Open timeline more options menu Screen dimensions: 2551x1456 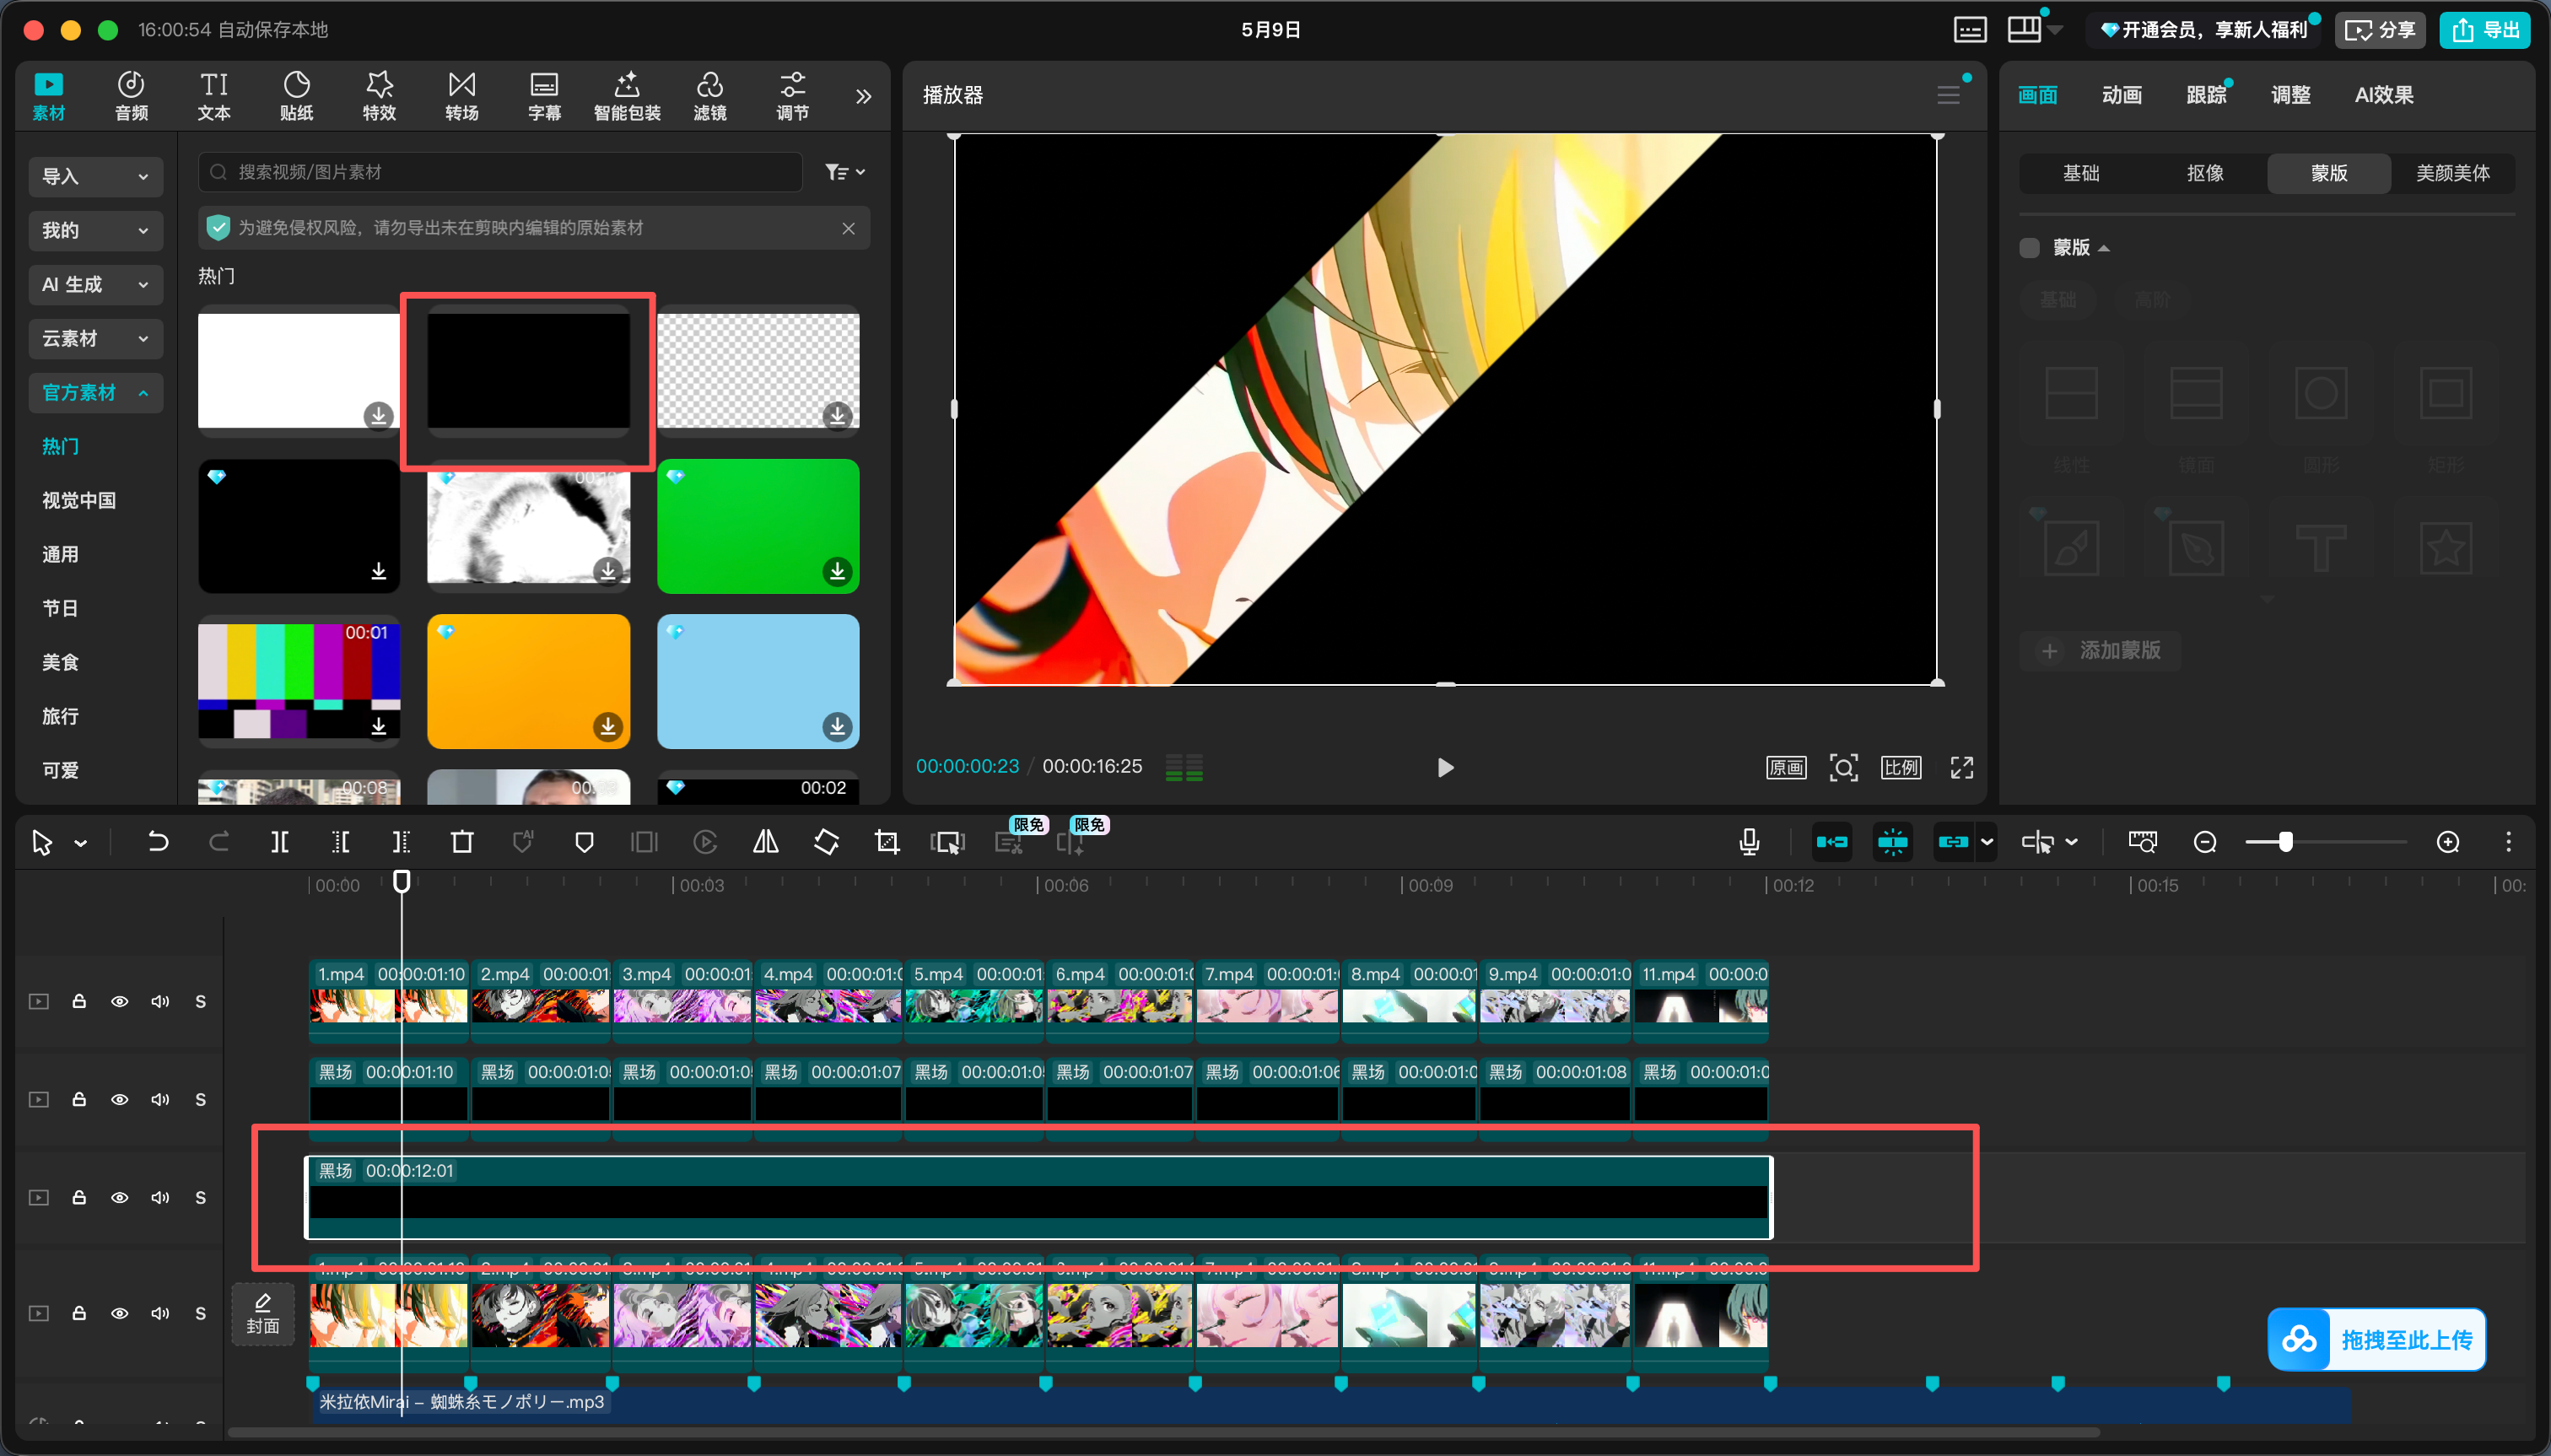[2508, 842]
